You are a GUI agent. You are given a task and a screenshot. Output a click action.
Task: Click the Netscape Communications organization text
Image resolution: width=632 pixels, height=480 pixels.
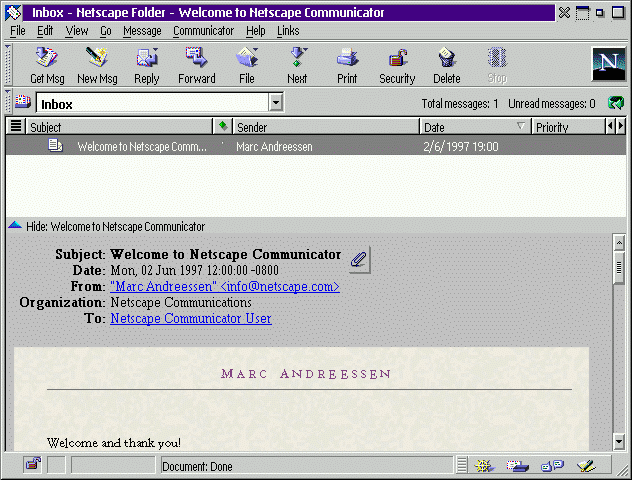181,302
